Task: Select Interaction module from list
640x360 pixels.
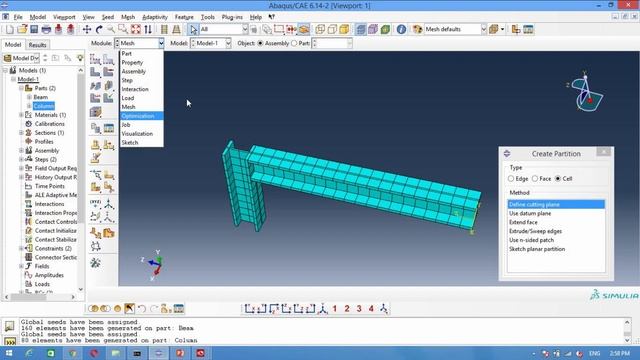Action: pyautogui.click(x=142, y=89)
